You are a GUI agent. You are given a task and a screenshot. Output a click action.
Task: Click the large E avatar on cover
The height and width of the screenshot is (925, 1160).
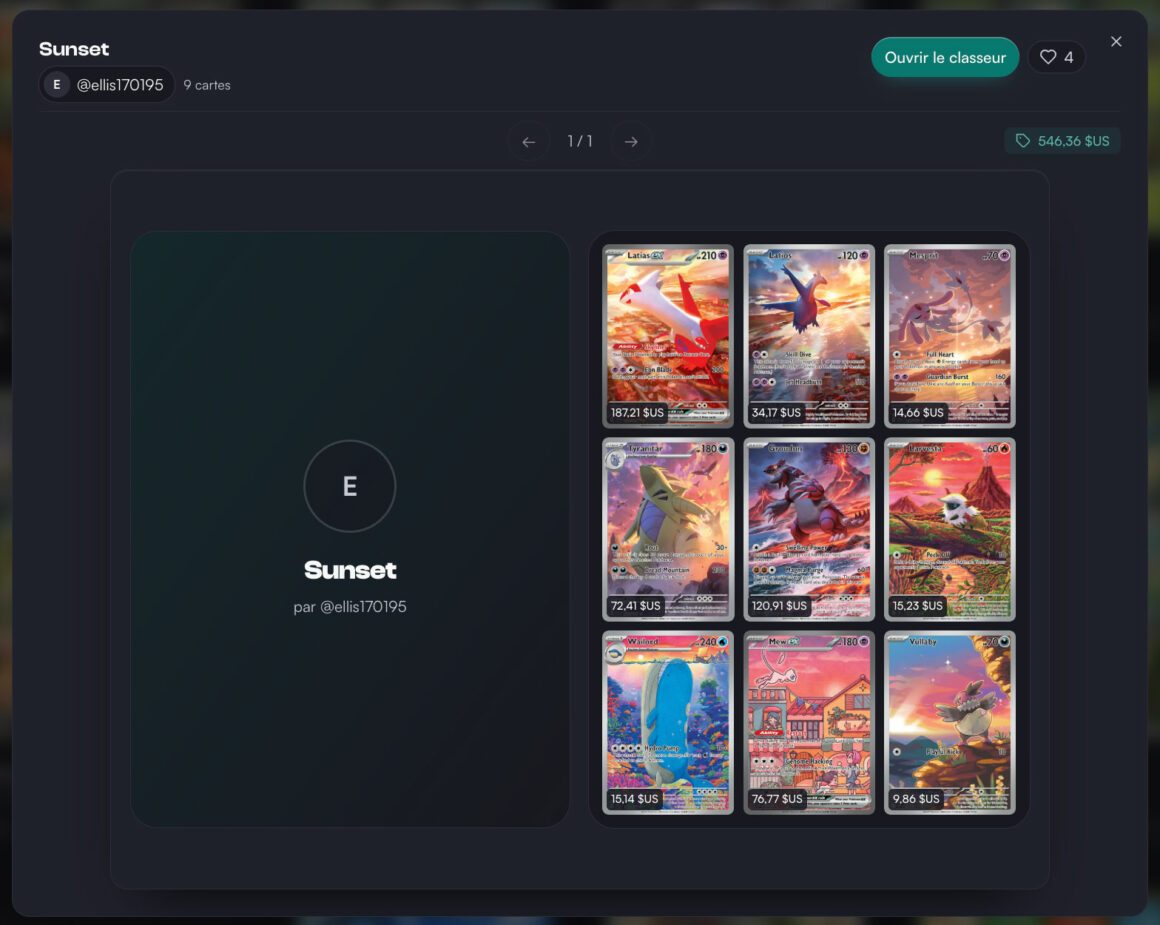(350, 486)
